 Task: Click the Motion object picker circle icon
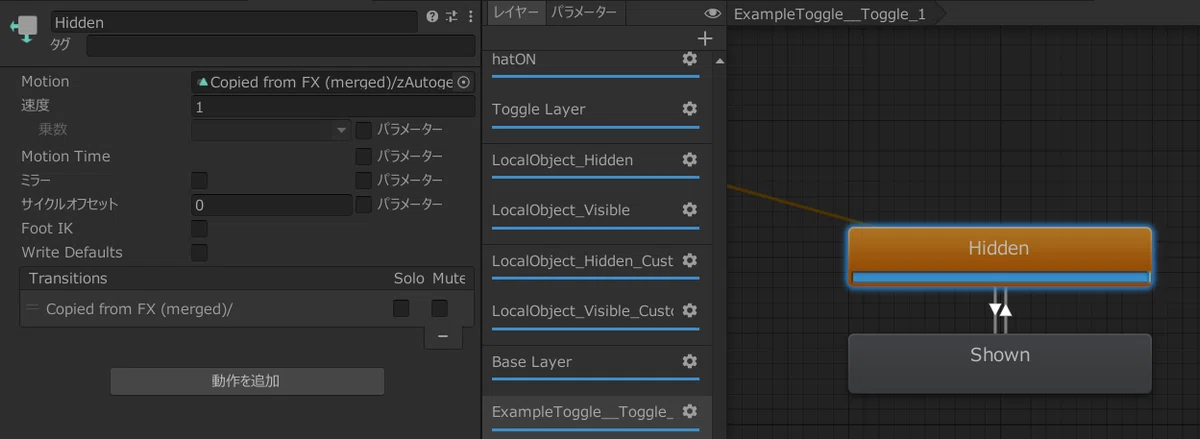tap(463, 82)
